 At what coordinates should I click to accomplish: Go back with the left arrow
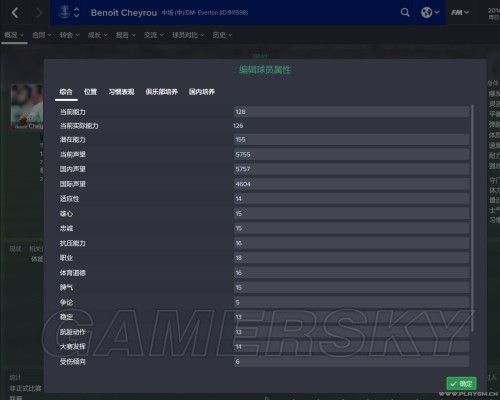pos(15,13)
